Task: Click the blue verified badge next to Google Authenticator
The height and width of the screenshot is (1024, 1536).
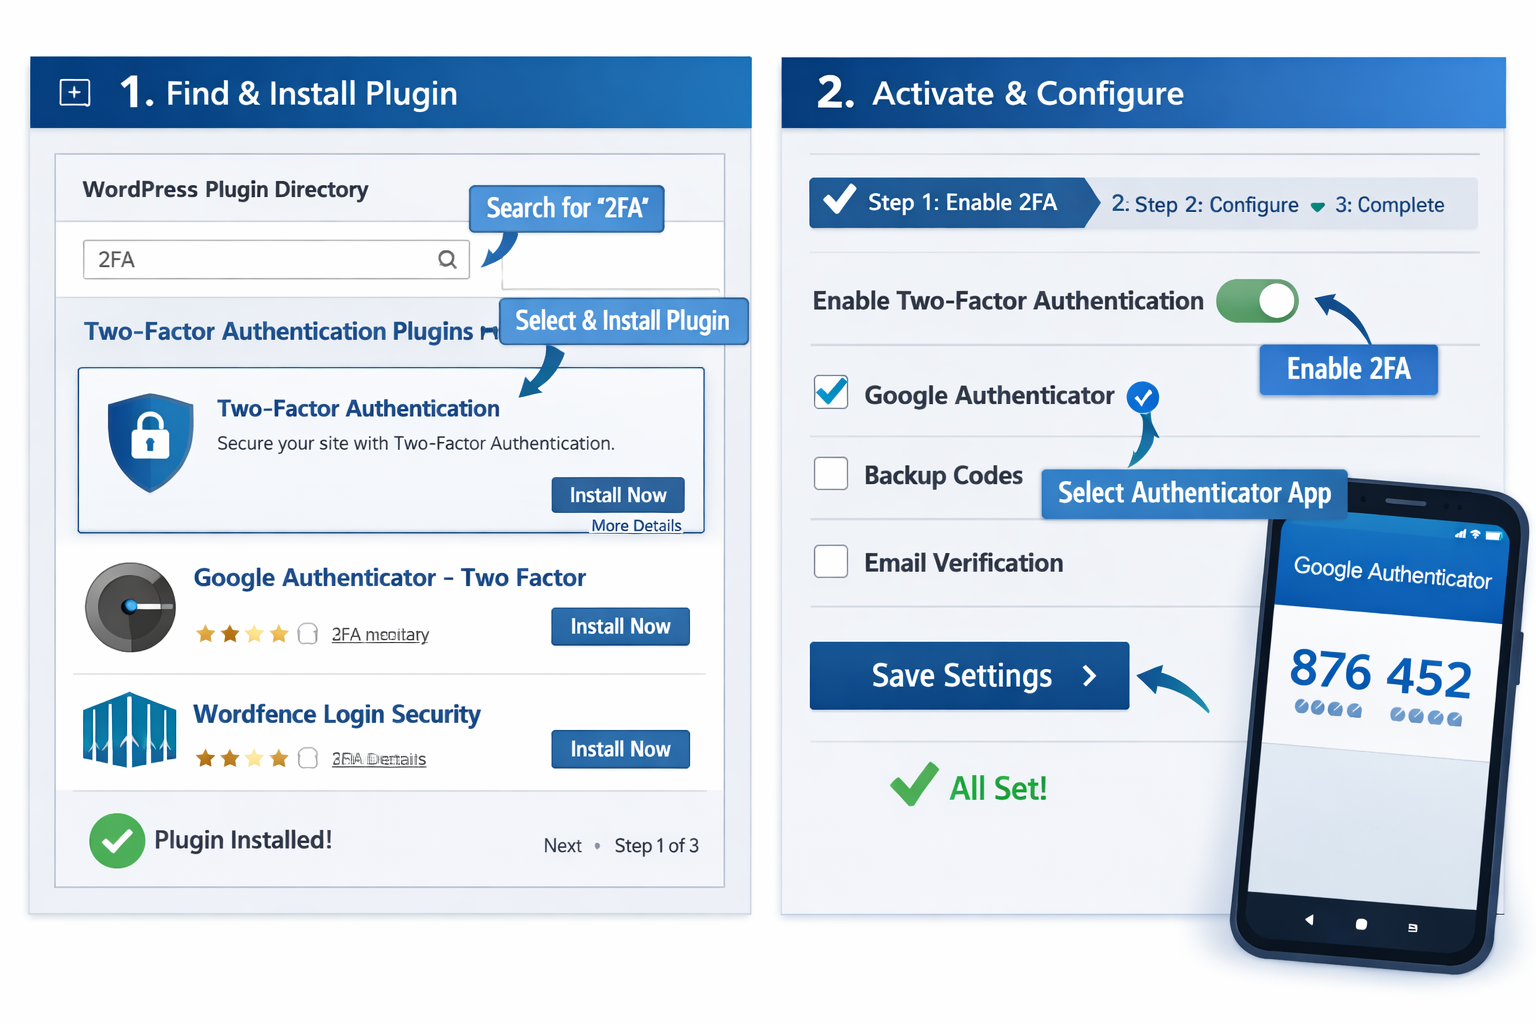Action: (1143, 397)
